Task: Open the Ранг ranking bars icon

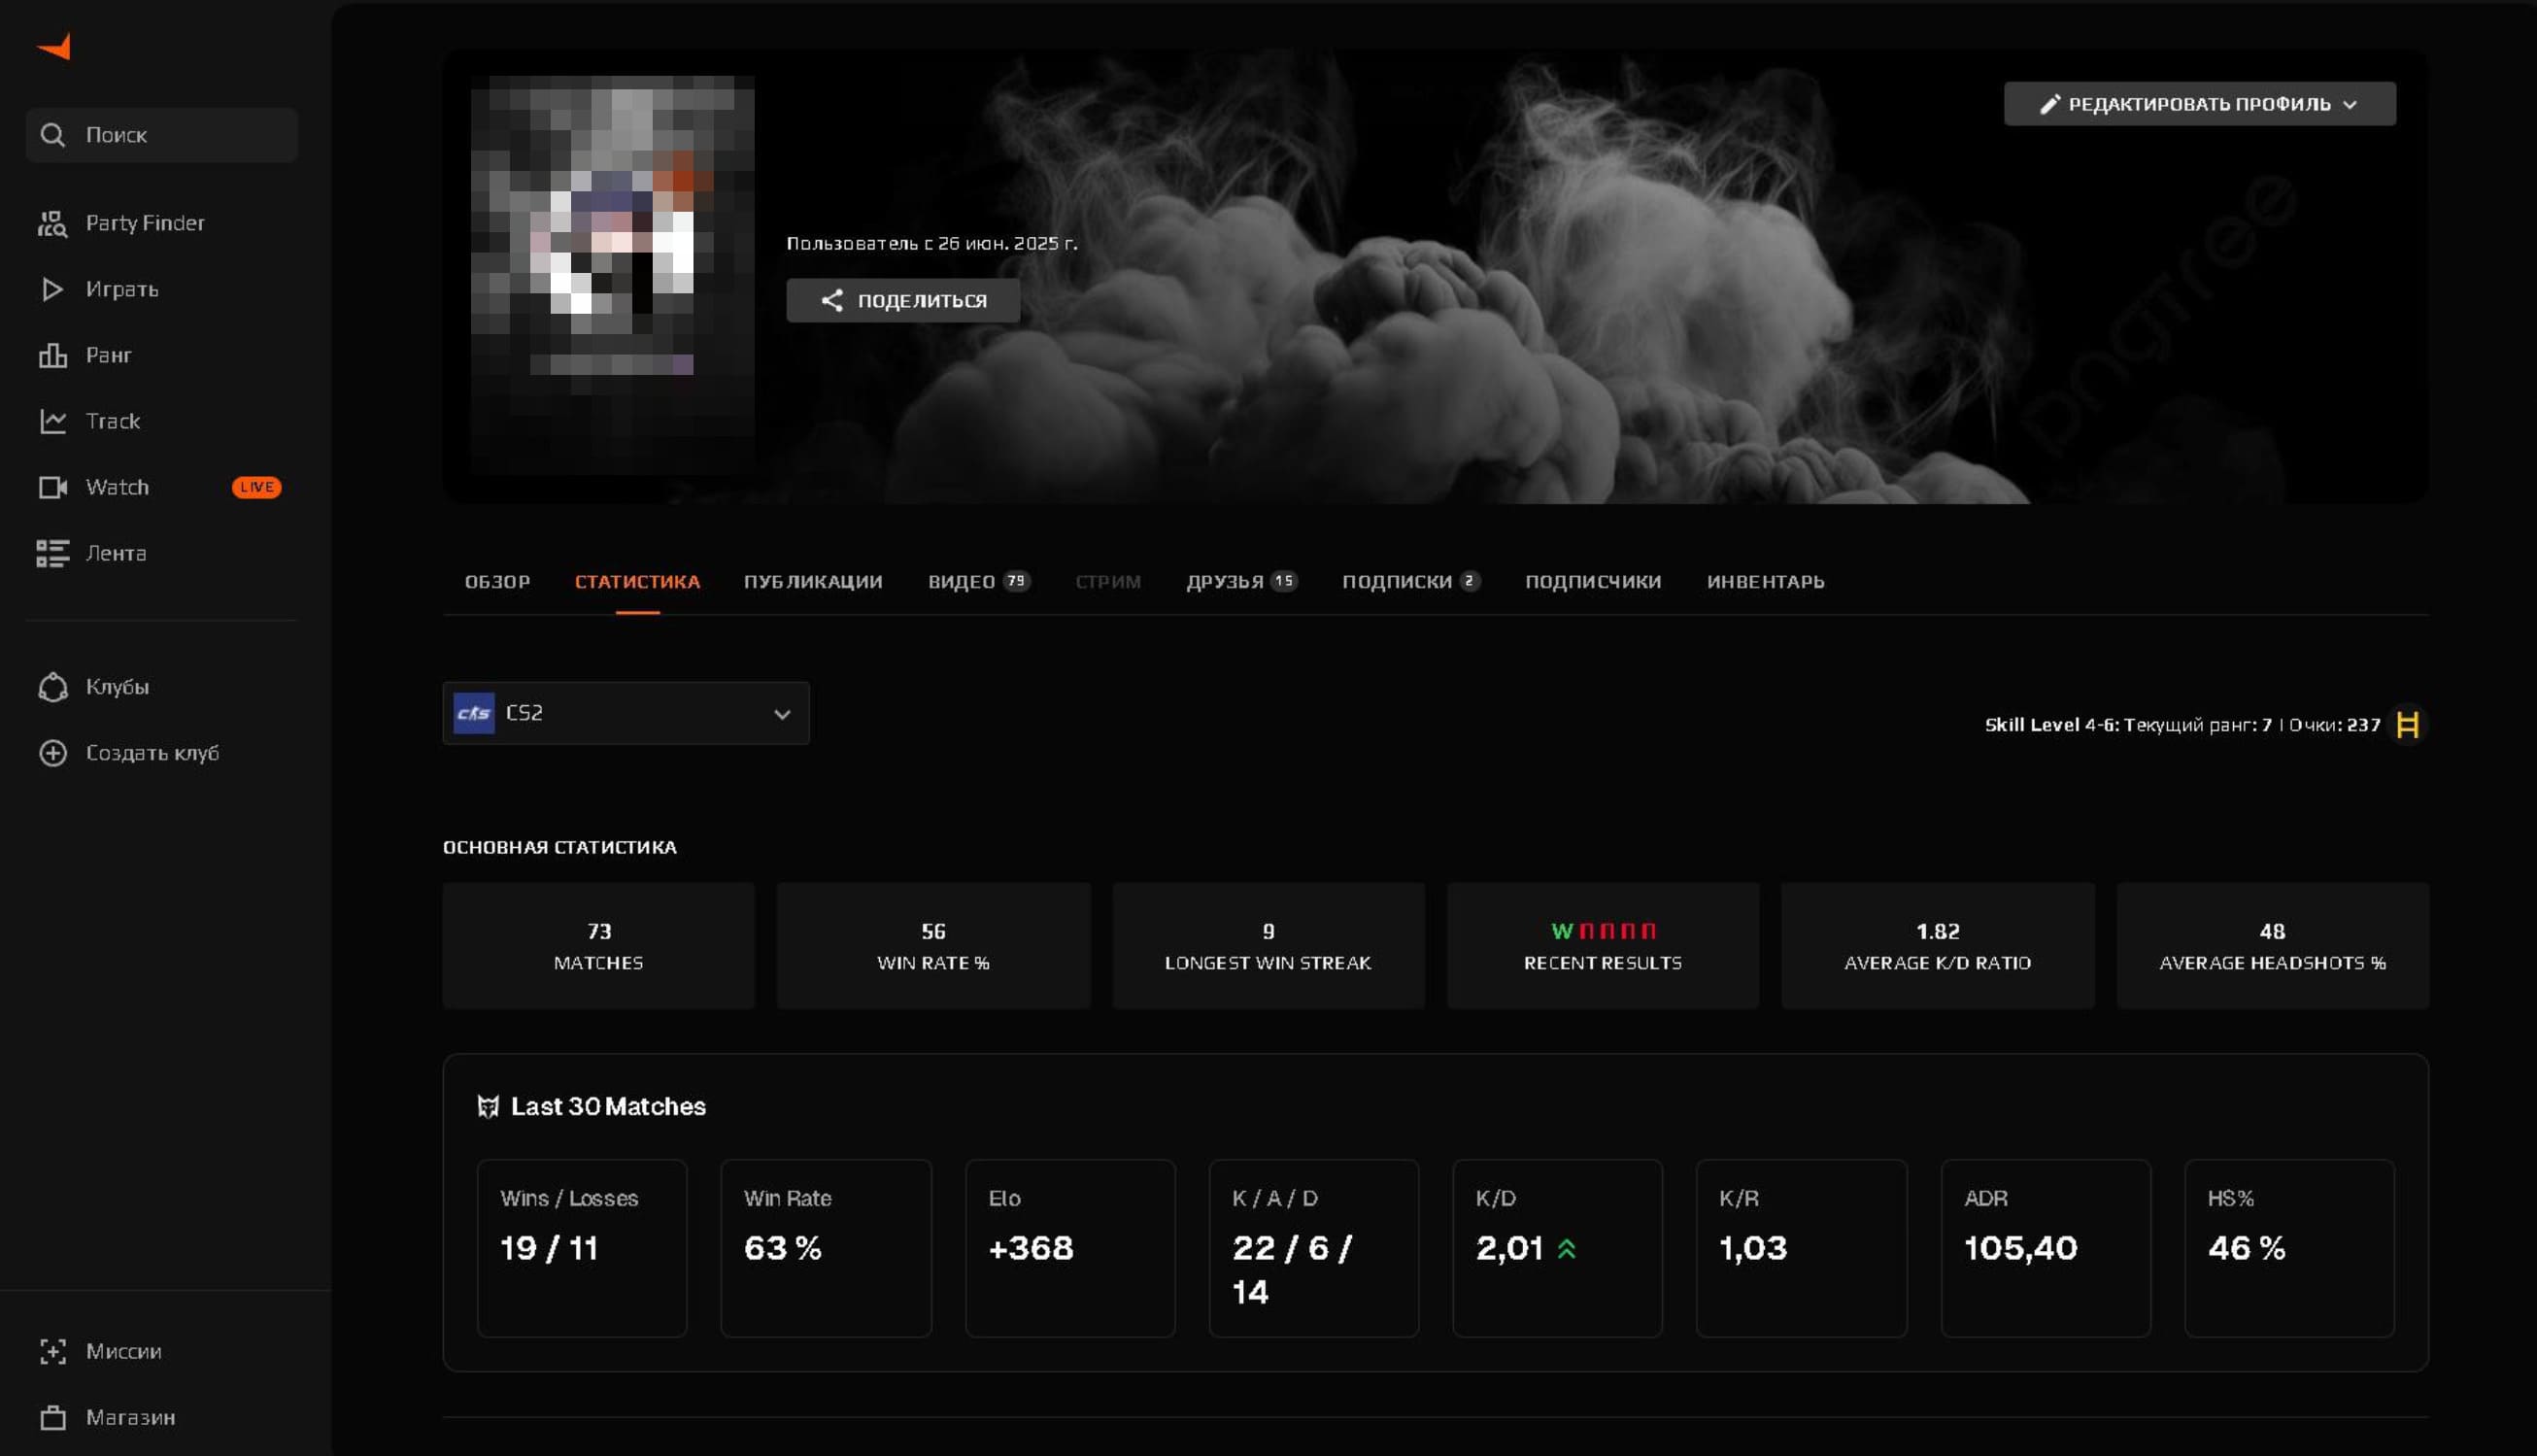Action: [x=52, y=355]
